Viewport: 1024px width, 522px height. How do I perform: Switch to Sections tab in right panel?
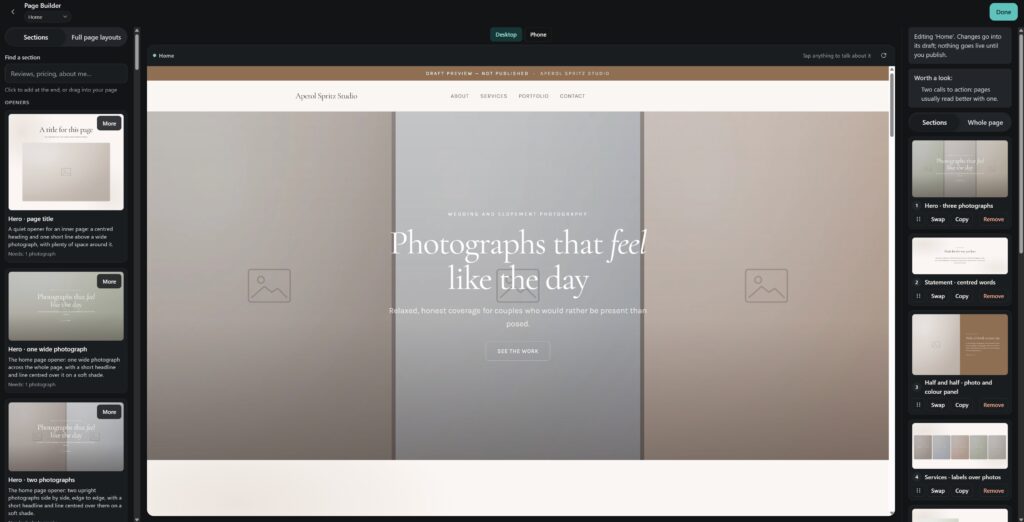[x=934, y=122]
